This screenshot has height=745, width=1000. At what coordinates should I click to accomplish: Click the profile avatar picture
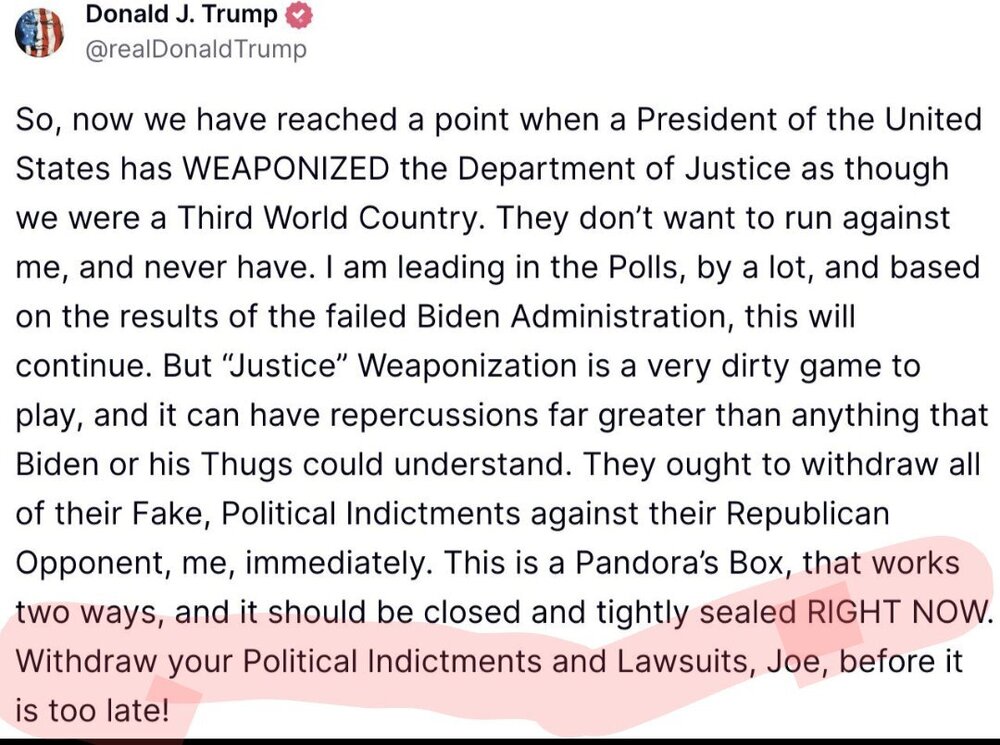pyautogui.click(x=40, y=32)
